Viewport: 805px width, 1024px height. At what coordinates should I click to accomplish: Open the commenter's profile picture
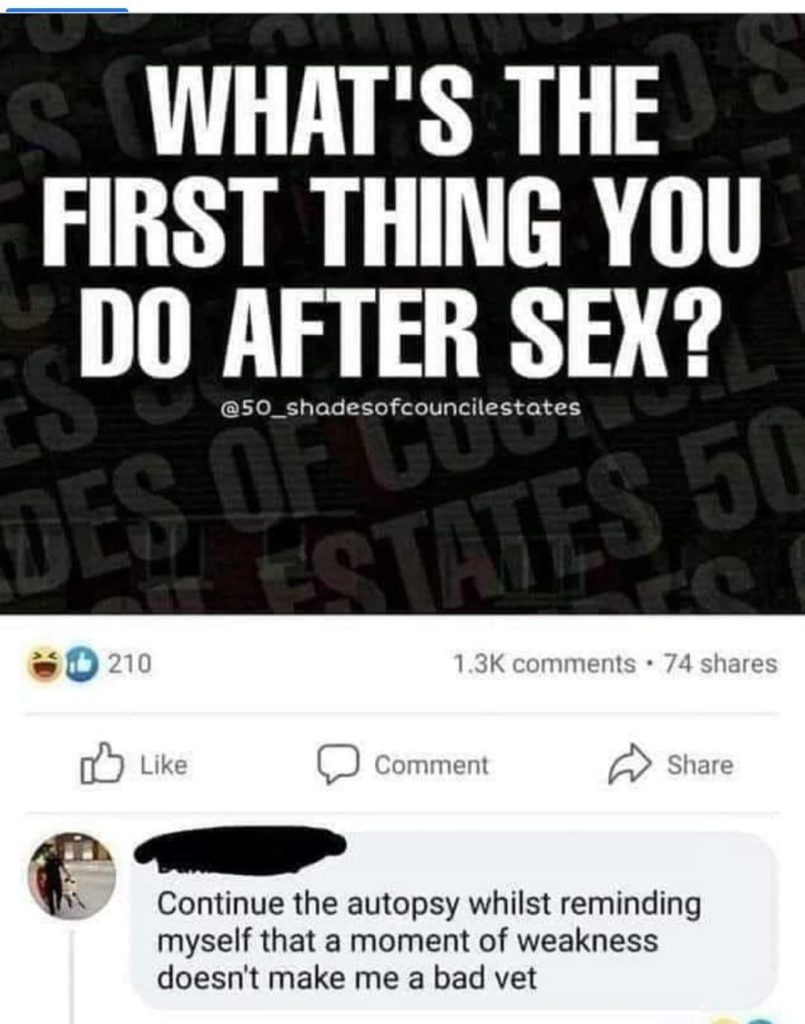[x=71, y=876]
